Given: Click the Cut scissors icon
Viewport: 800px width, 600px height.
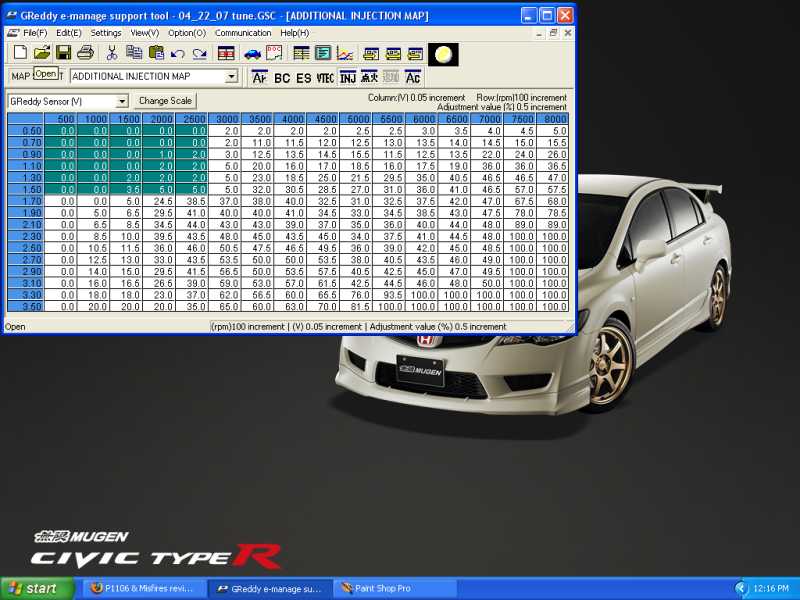Looking at the screenshot, I should coord(112,53).
